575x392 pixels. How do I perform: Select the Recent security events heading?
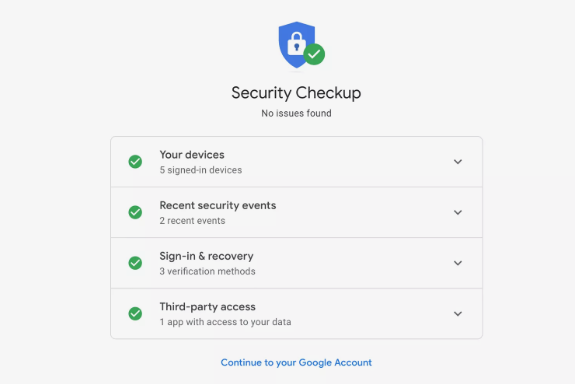coord(218,205)
